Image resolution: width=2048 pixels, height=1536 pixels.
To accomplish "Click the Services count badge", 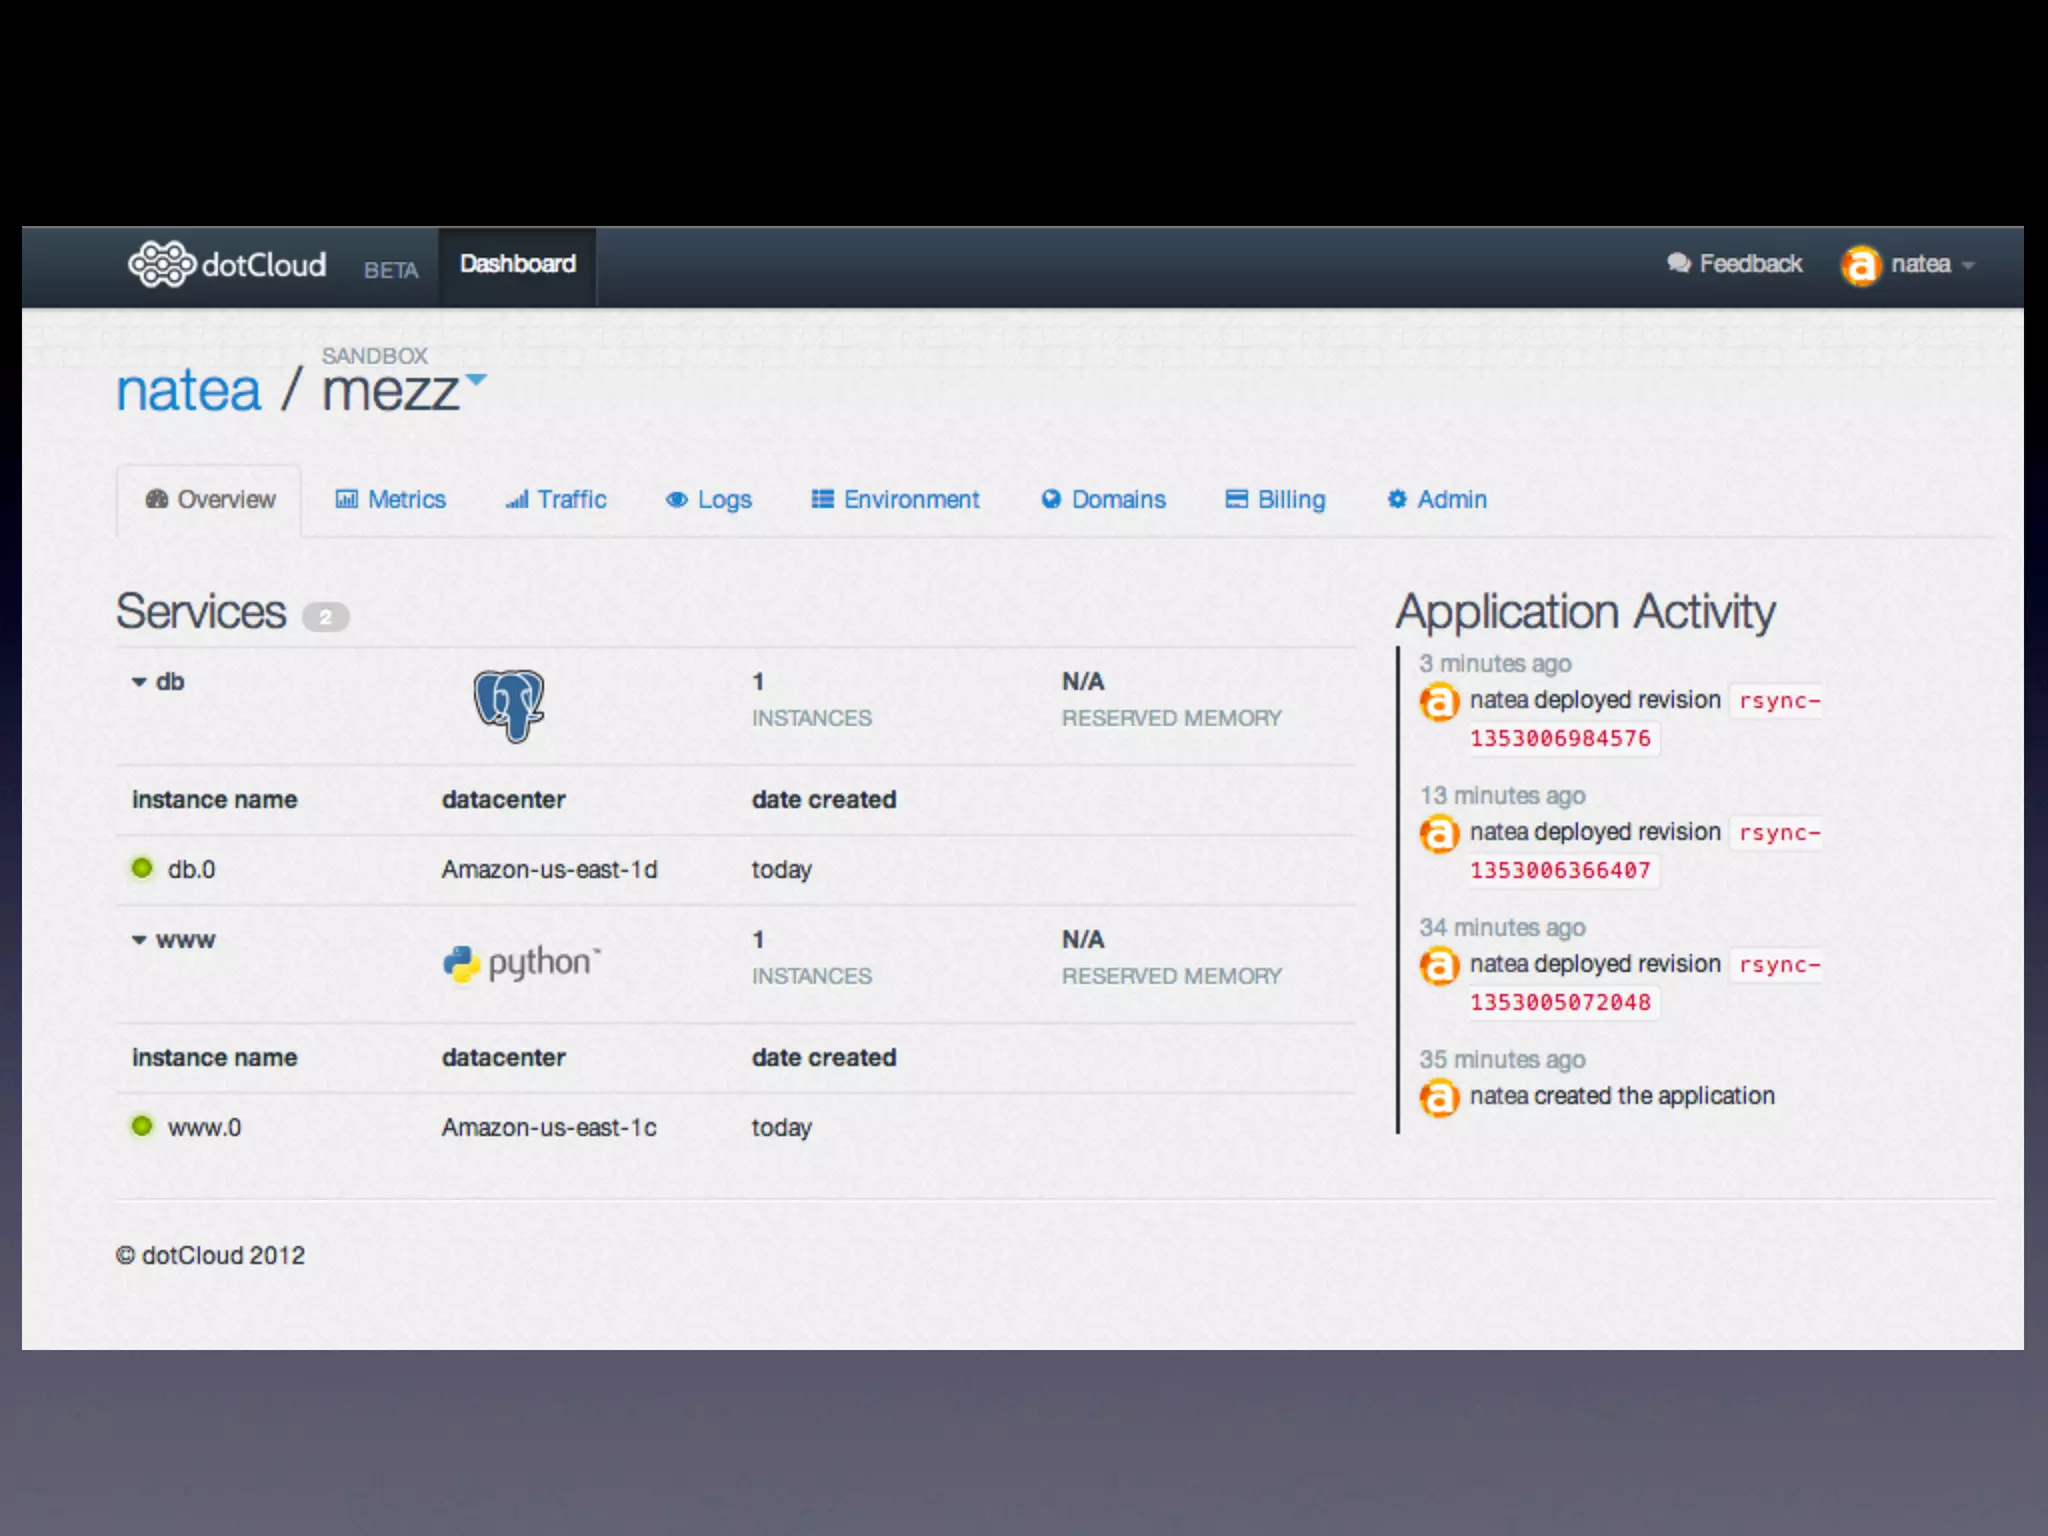I will pyautogui.click(x=325, y=617).
